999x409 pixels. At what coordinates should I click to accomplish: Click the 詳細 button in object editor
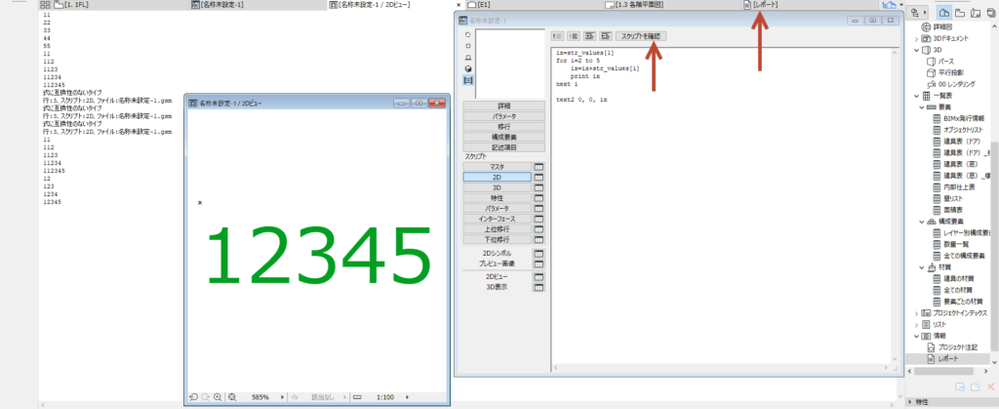point(503,106)
